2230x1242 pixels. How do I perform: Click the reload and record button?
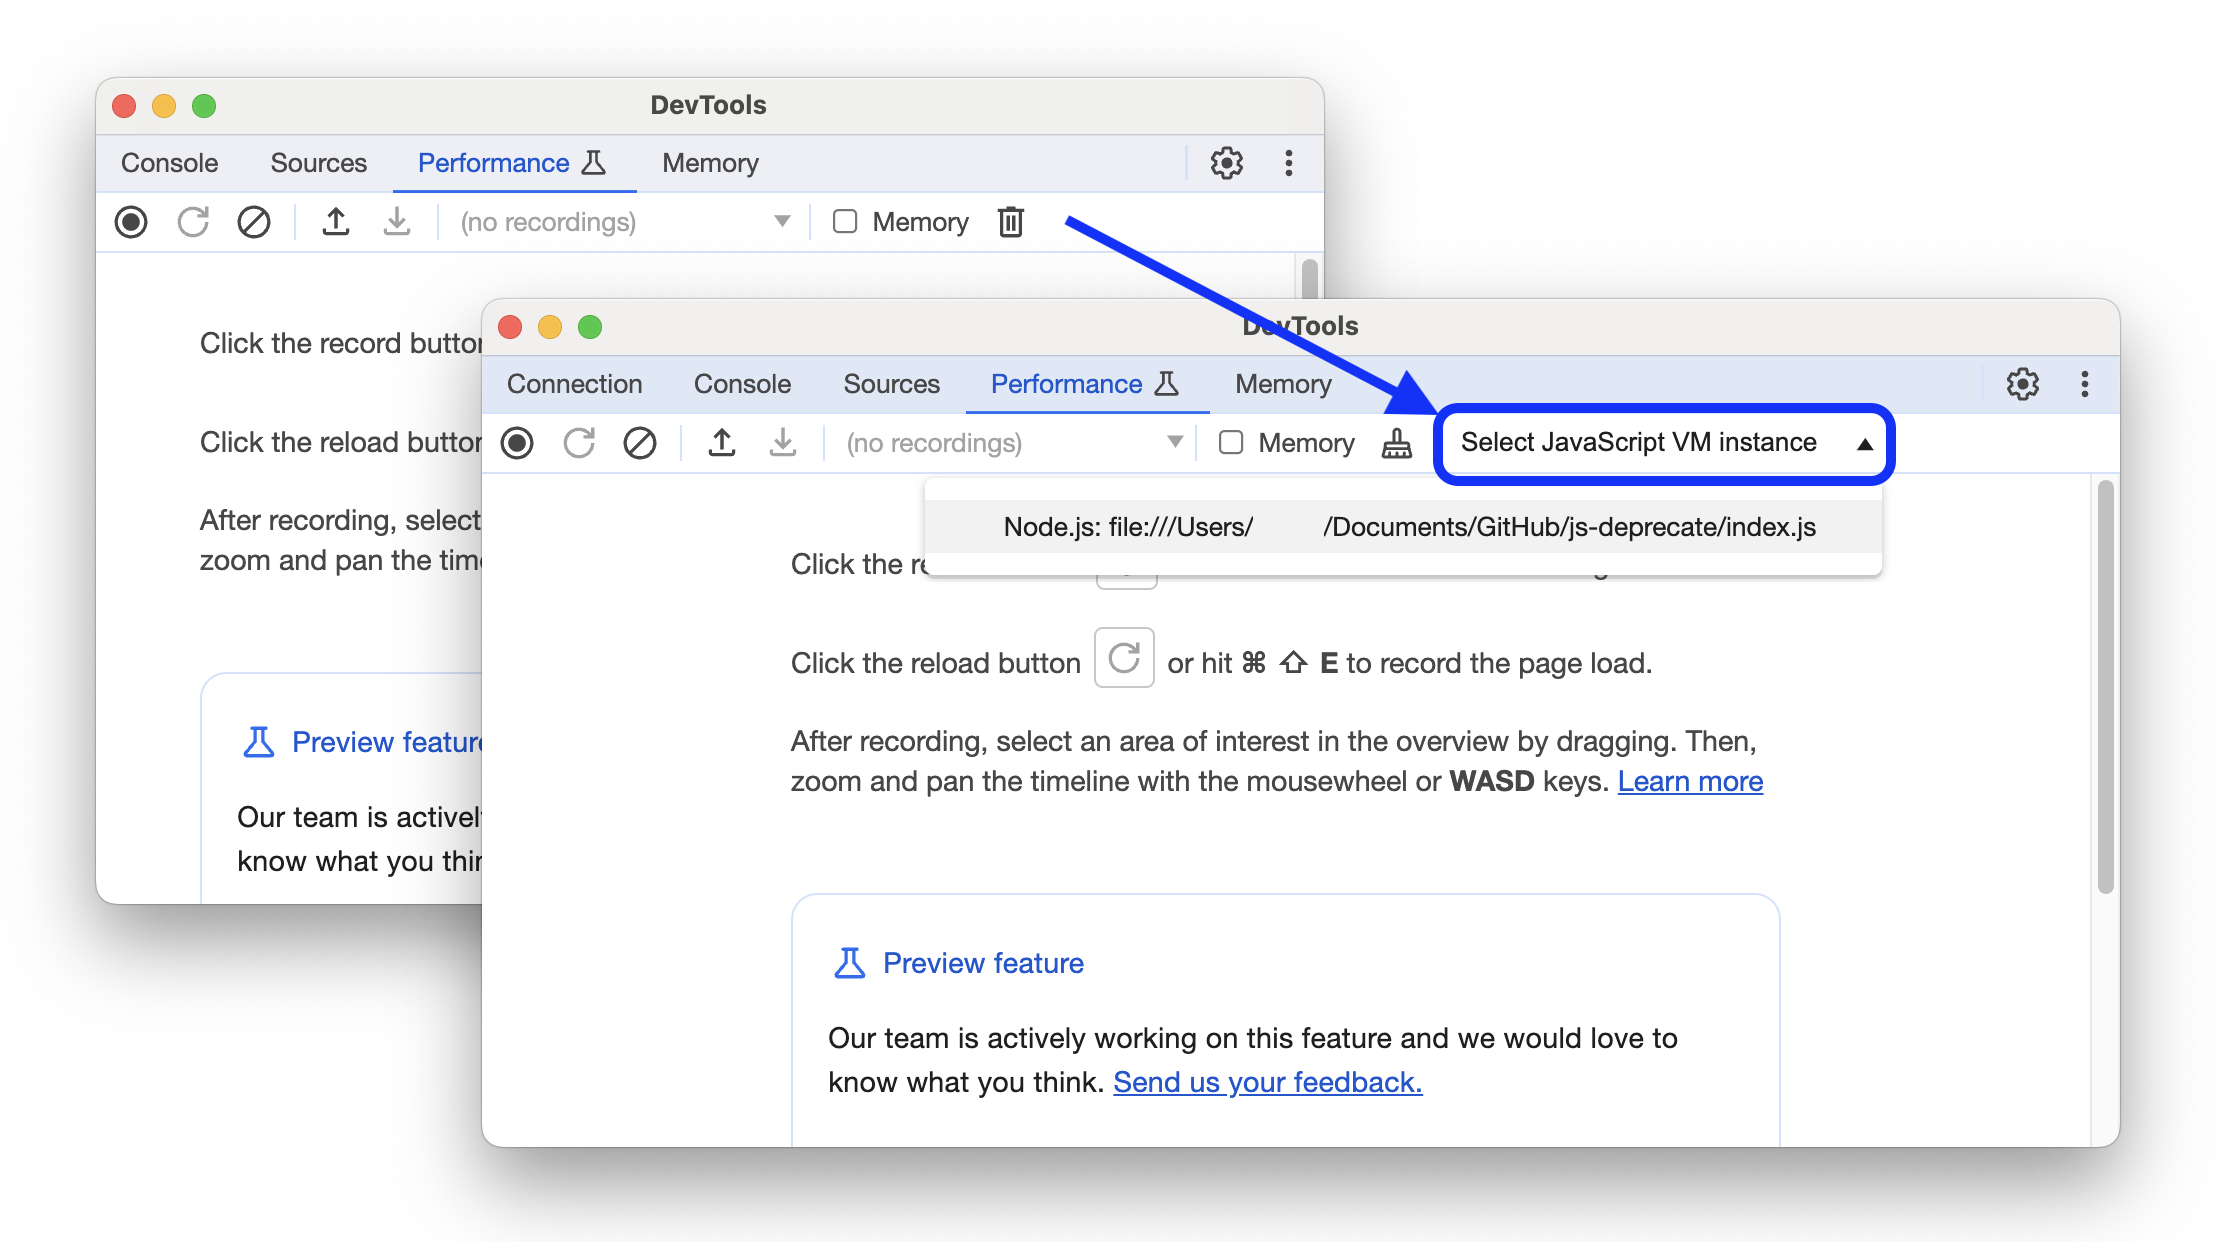coord(580,444)
